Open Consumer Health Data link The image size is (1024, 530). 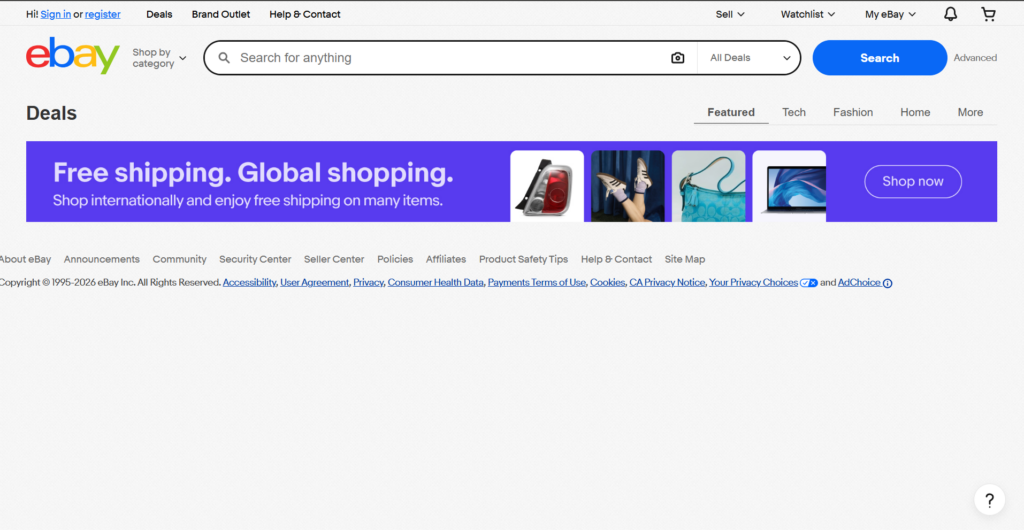436,283
